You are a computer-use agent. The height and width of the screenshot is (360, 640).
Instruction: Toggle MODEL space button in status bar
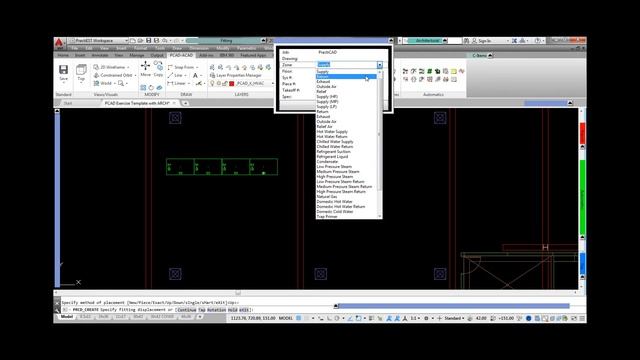coord(286,318)
